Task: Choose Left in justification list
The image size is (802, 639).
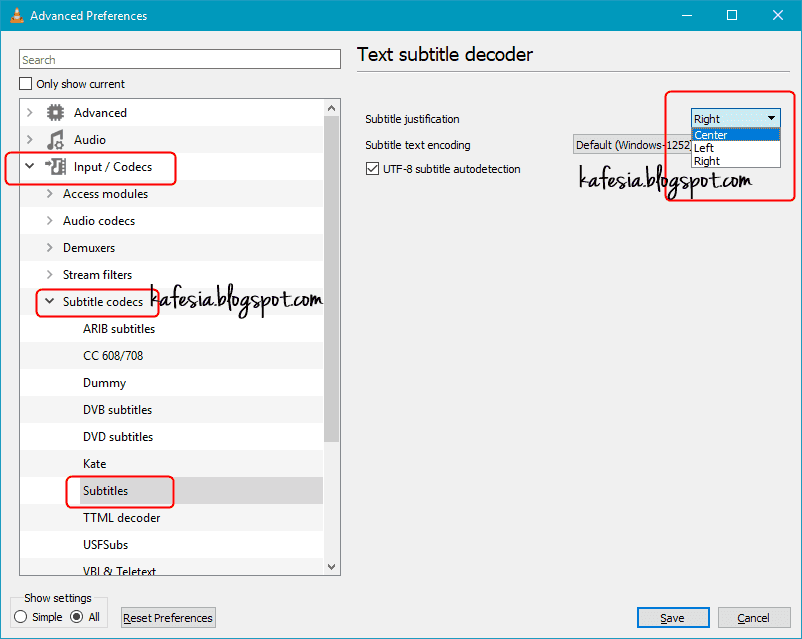Action: [736, 148]
